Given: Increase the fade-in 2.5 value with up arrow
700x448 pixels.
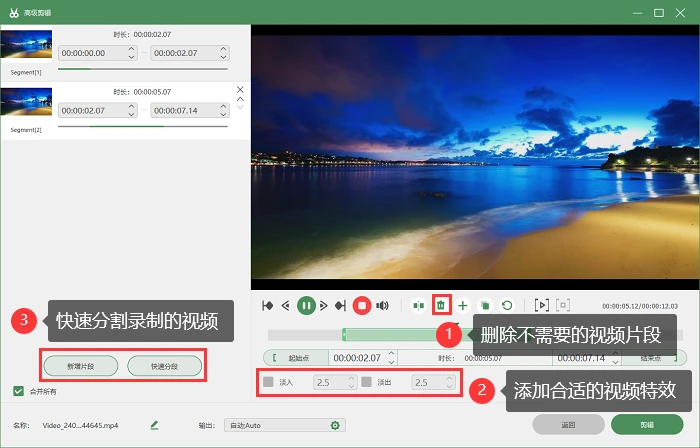Looking at the screenshot, I should (x=351, y=378).
